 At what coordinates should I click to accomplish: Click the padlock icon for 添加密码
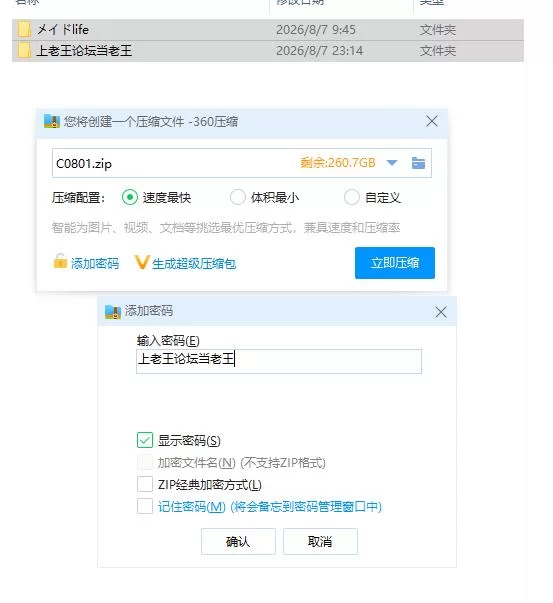(x=60, y=261)
